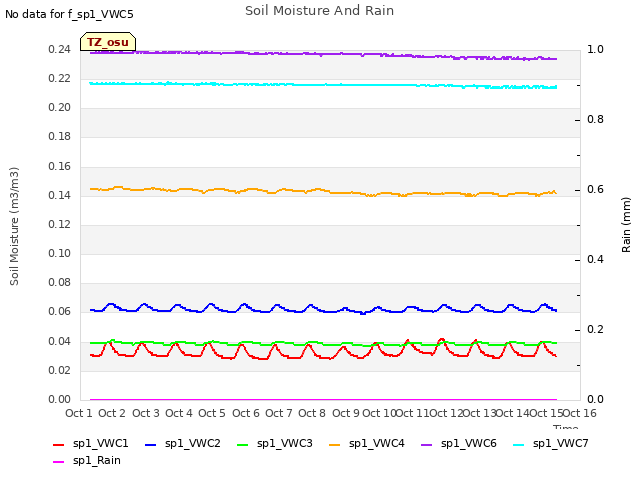Click the 0.10 left axis value
The height and width of the screenshot is (480, 640).
[60, 253]
